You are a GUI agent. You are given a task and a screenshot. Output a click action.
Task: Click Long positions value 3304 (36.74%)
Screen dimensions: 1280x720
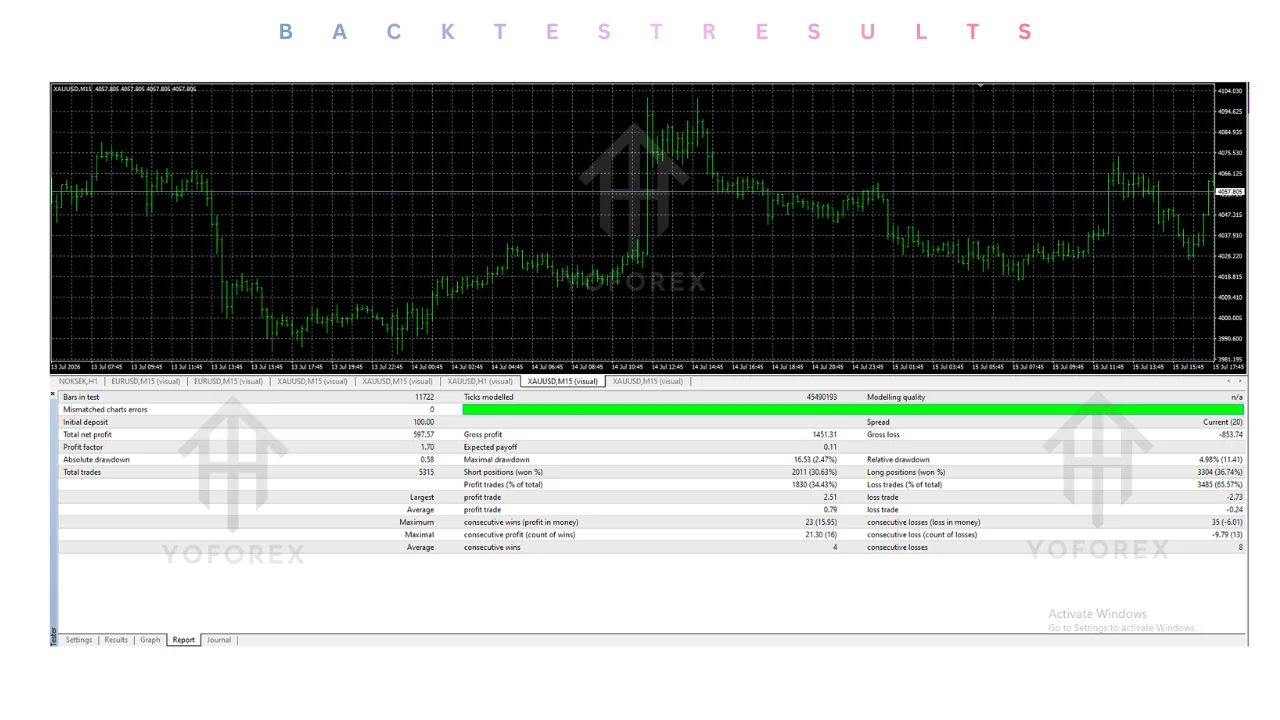click(1218, 472)
